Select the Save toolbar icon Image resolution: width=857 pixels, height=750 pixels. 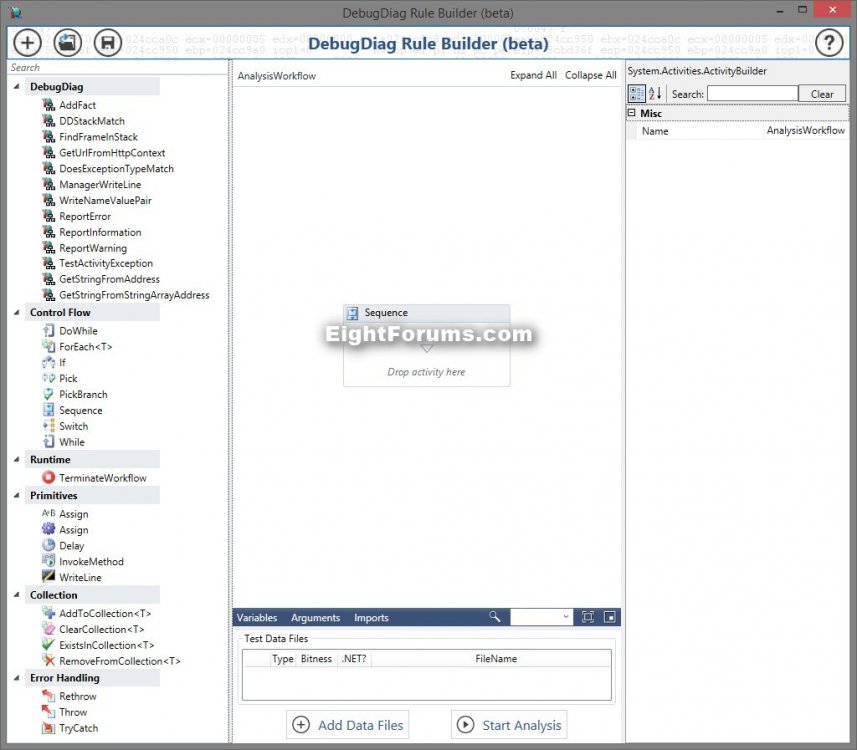pyautogui.click(x=109, y=42)
